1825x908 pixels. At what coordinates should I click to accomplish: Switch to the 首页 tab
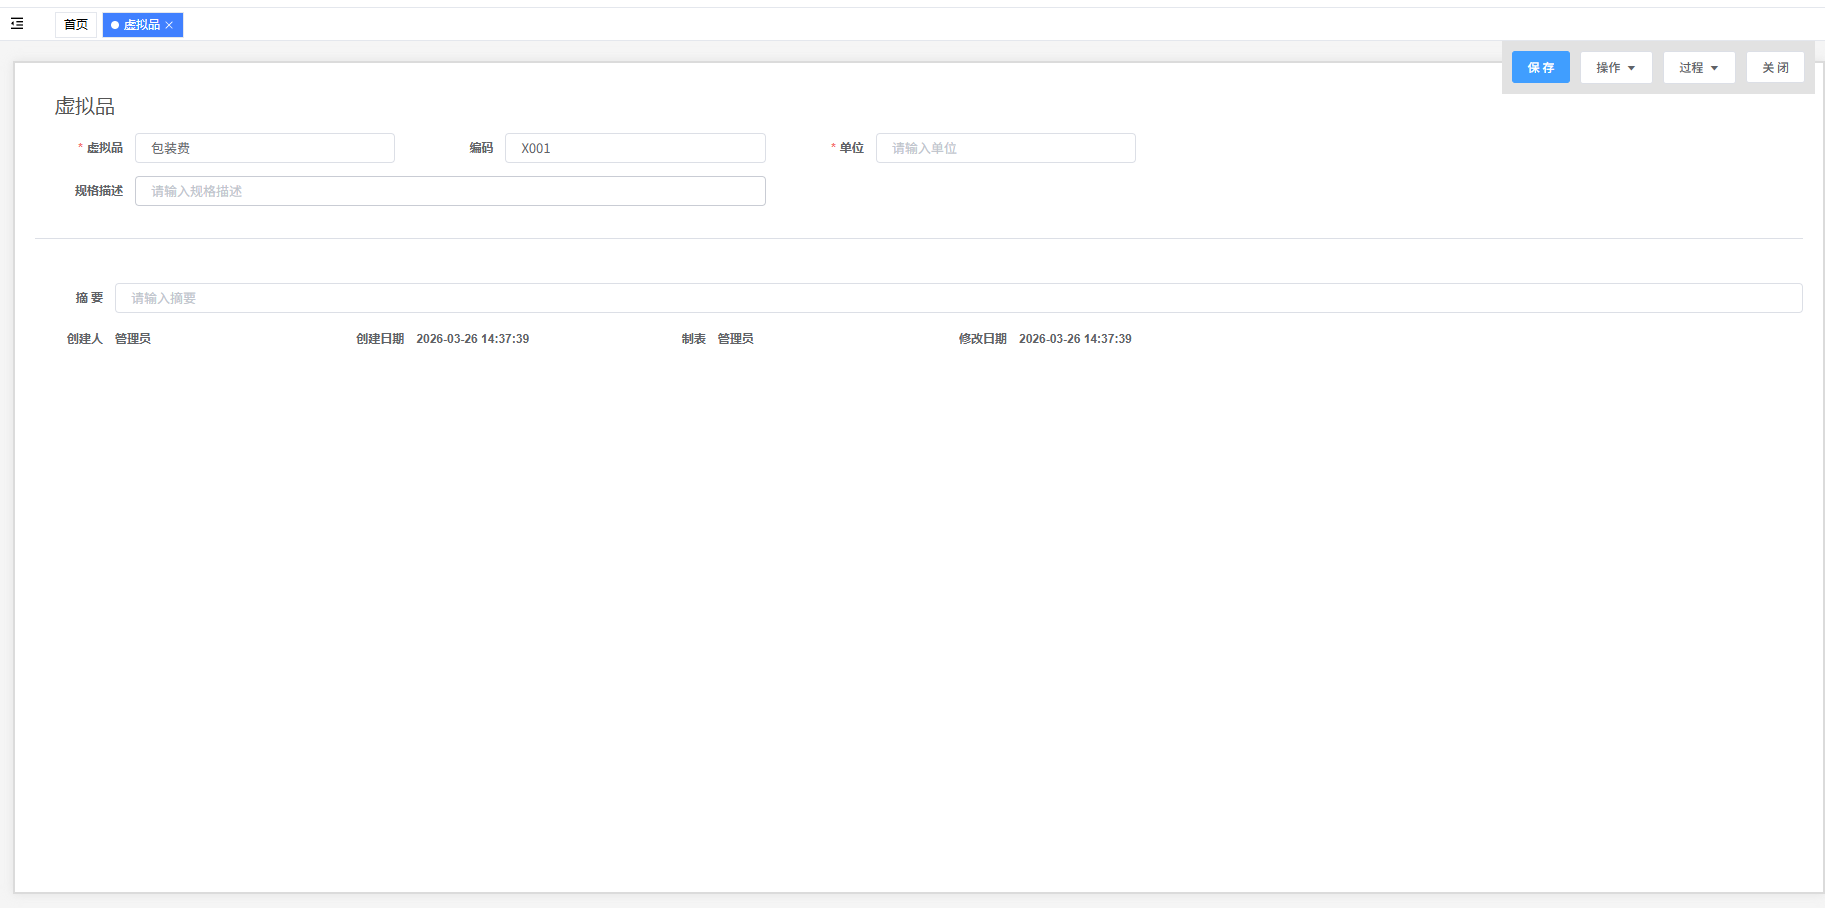point(76,25)
